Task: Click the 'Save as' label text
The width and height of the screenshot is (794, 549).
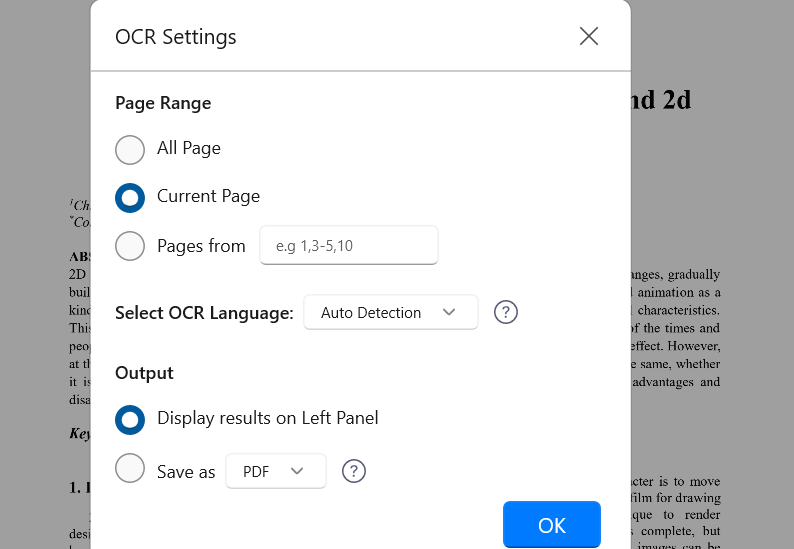Action: tap(186, 472)
